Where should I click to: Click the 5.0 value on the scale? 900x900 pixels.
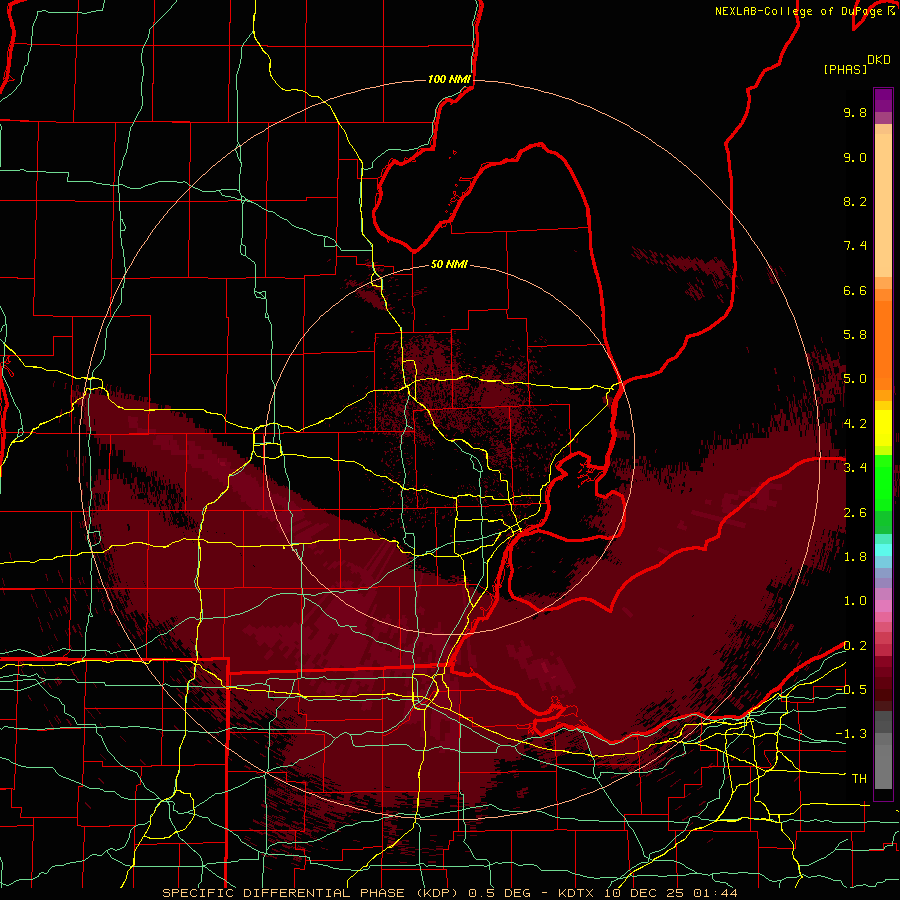pyautogui.click(x=855, y=379)
